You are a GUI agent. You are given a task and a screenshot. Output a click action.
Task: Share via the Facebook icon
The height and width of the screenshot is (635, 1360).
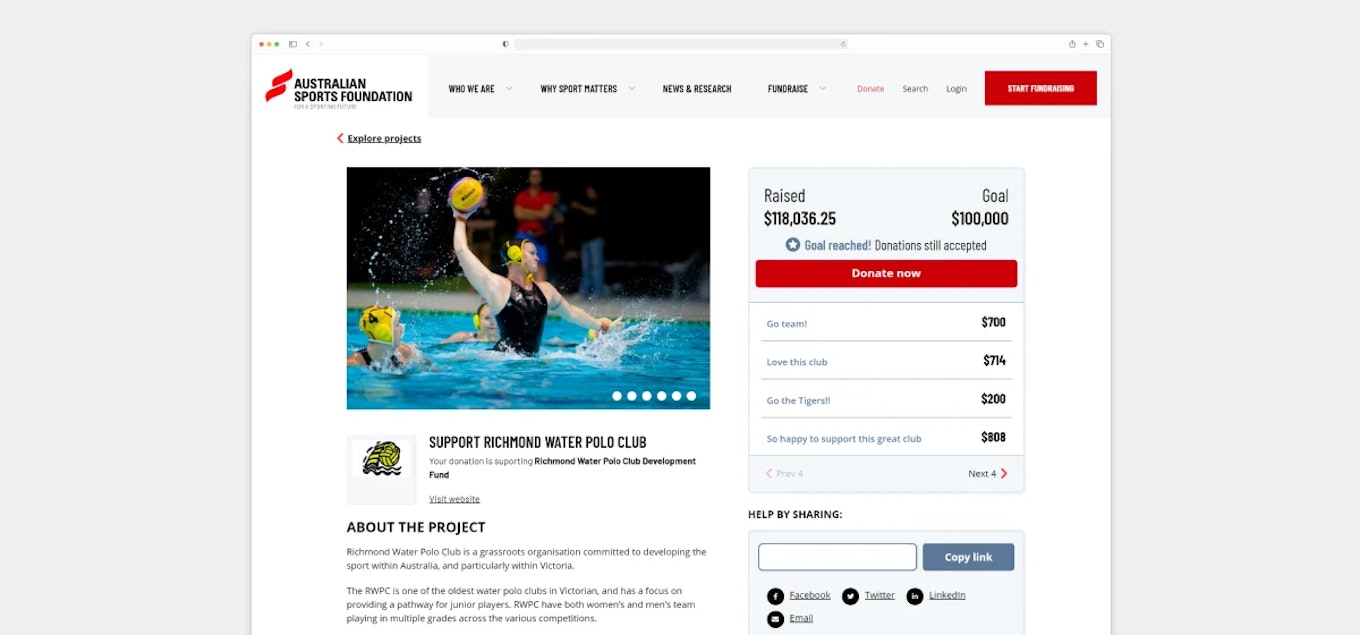[x=775, y=596]
